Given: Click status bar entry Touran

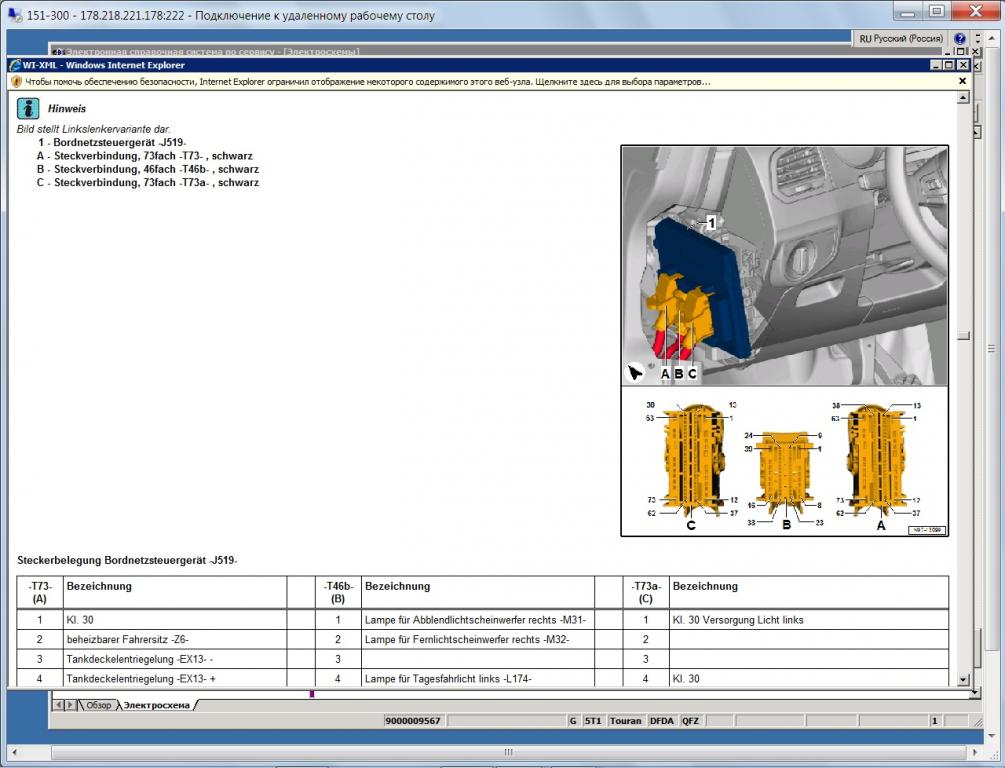Looking at the screenshot, I should click(626, 721).
